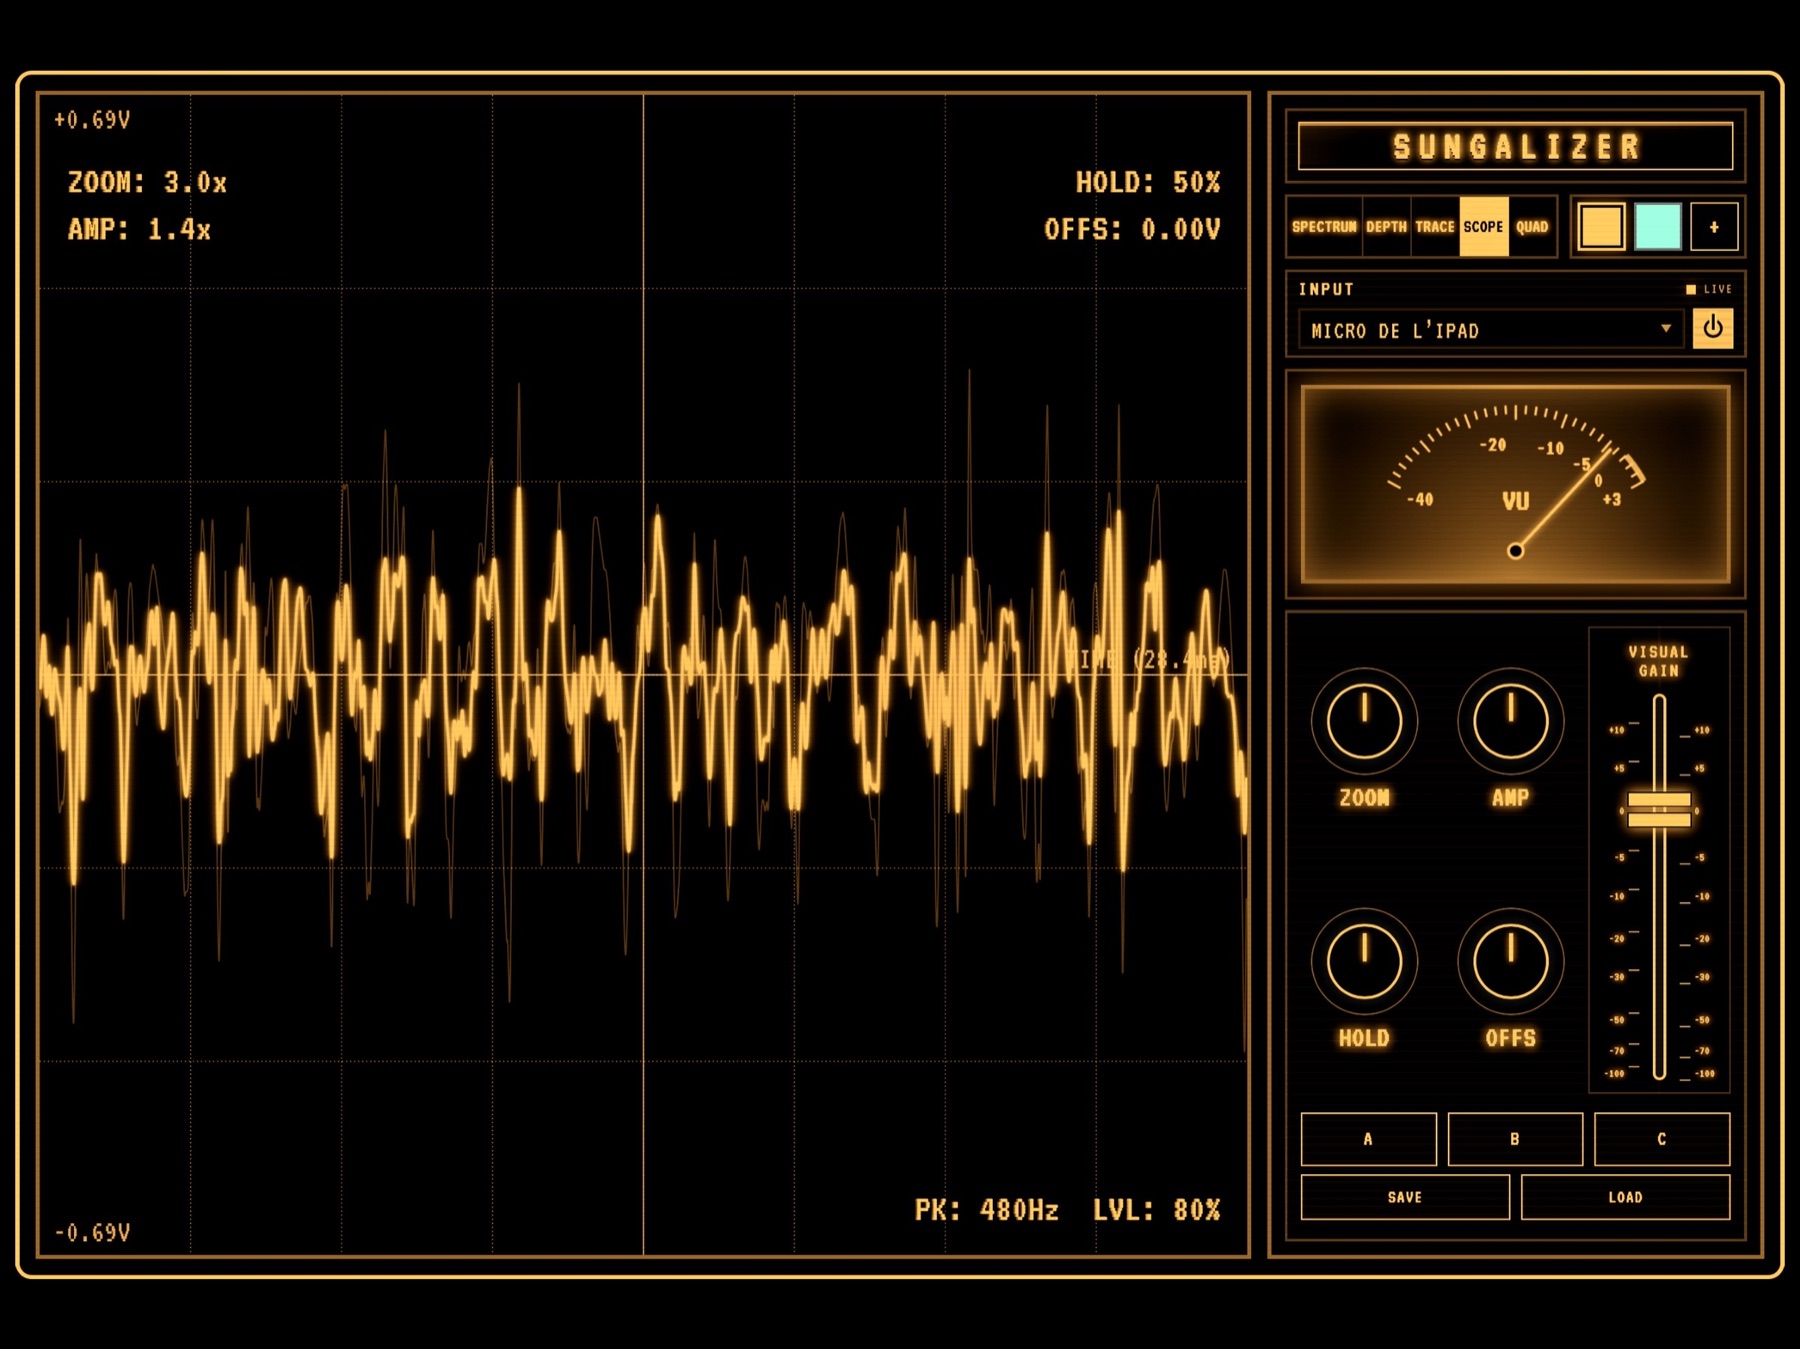Click the Hold knob
The image size is (1800, 1349).
tap(1364, 961)
